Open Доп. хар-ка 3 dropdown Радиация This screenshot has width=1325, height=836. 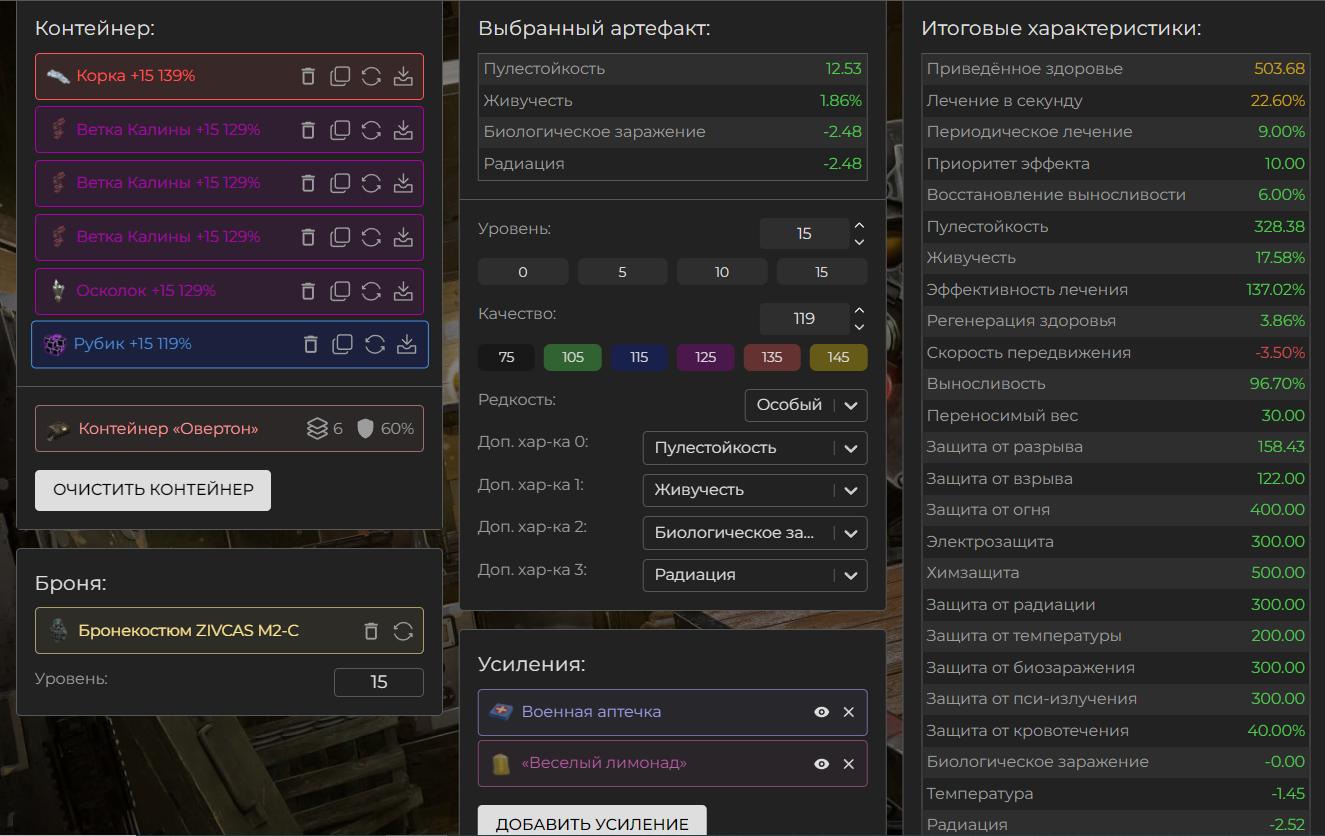[755, 575]
